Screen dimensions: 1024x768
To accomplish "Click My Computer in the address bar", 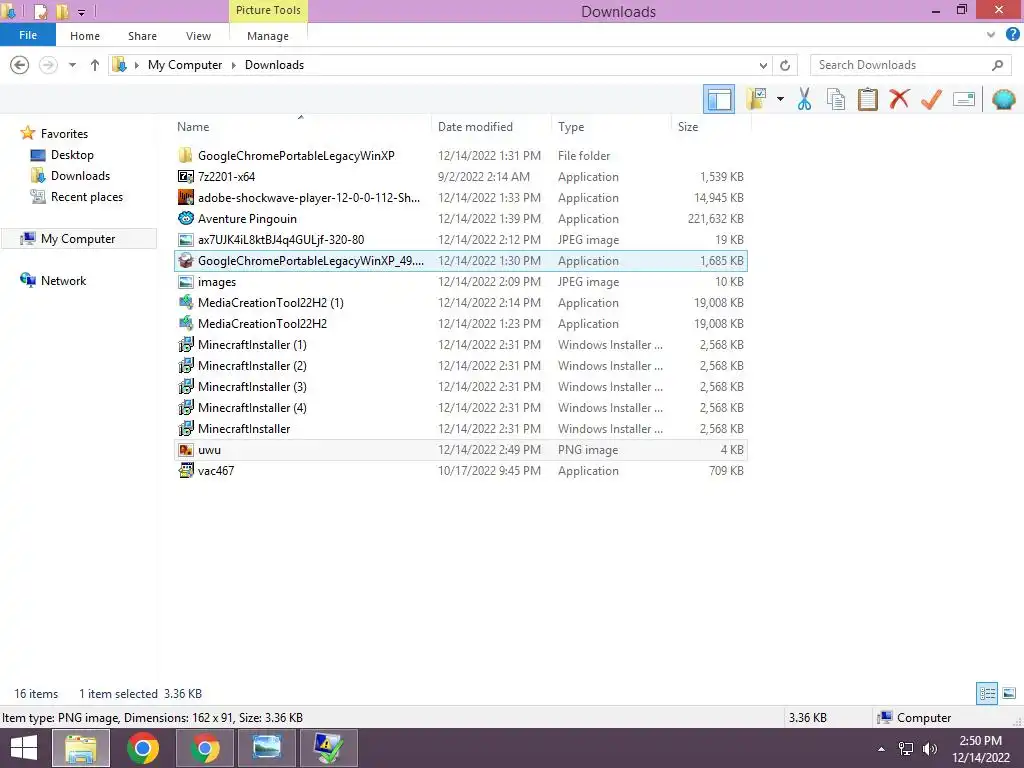I will coord(185,65).
